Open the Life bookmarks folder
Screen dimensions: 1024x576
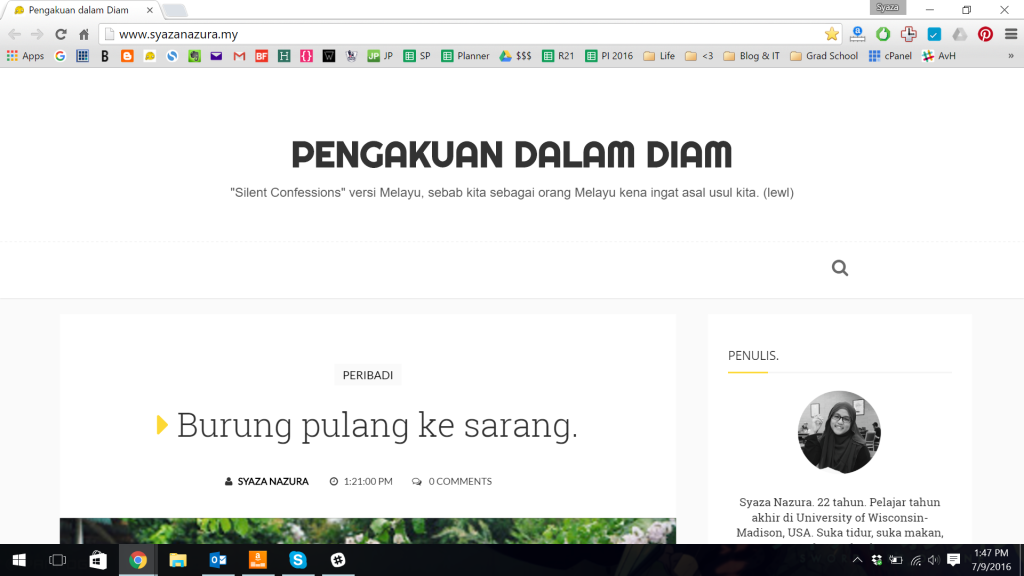point(659,56)
